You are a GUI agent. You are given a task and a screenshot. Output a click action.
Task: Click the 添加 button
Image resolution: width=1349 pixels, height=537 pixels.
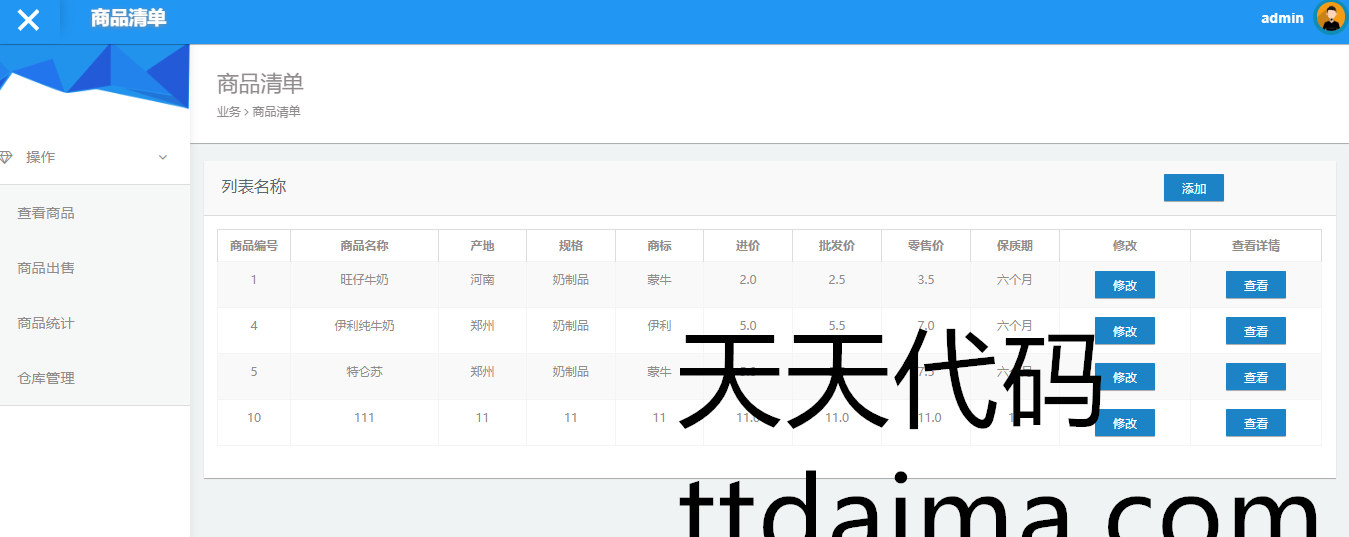pos(1193,188)
